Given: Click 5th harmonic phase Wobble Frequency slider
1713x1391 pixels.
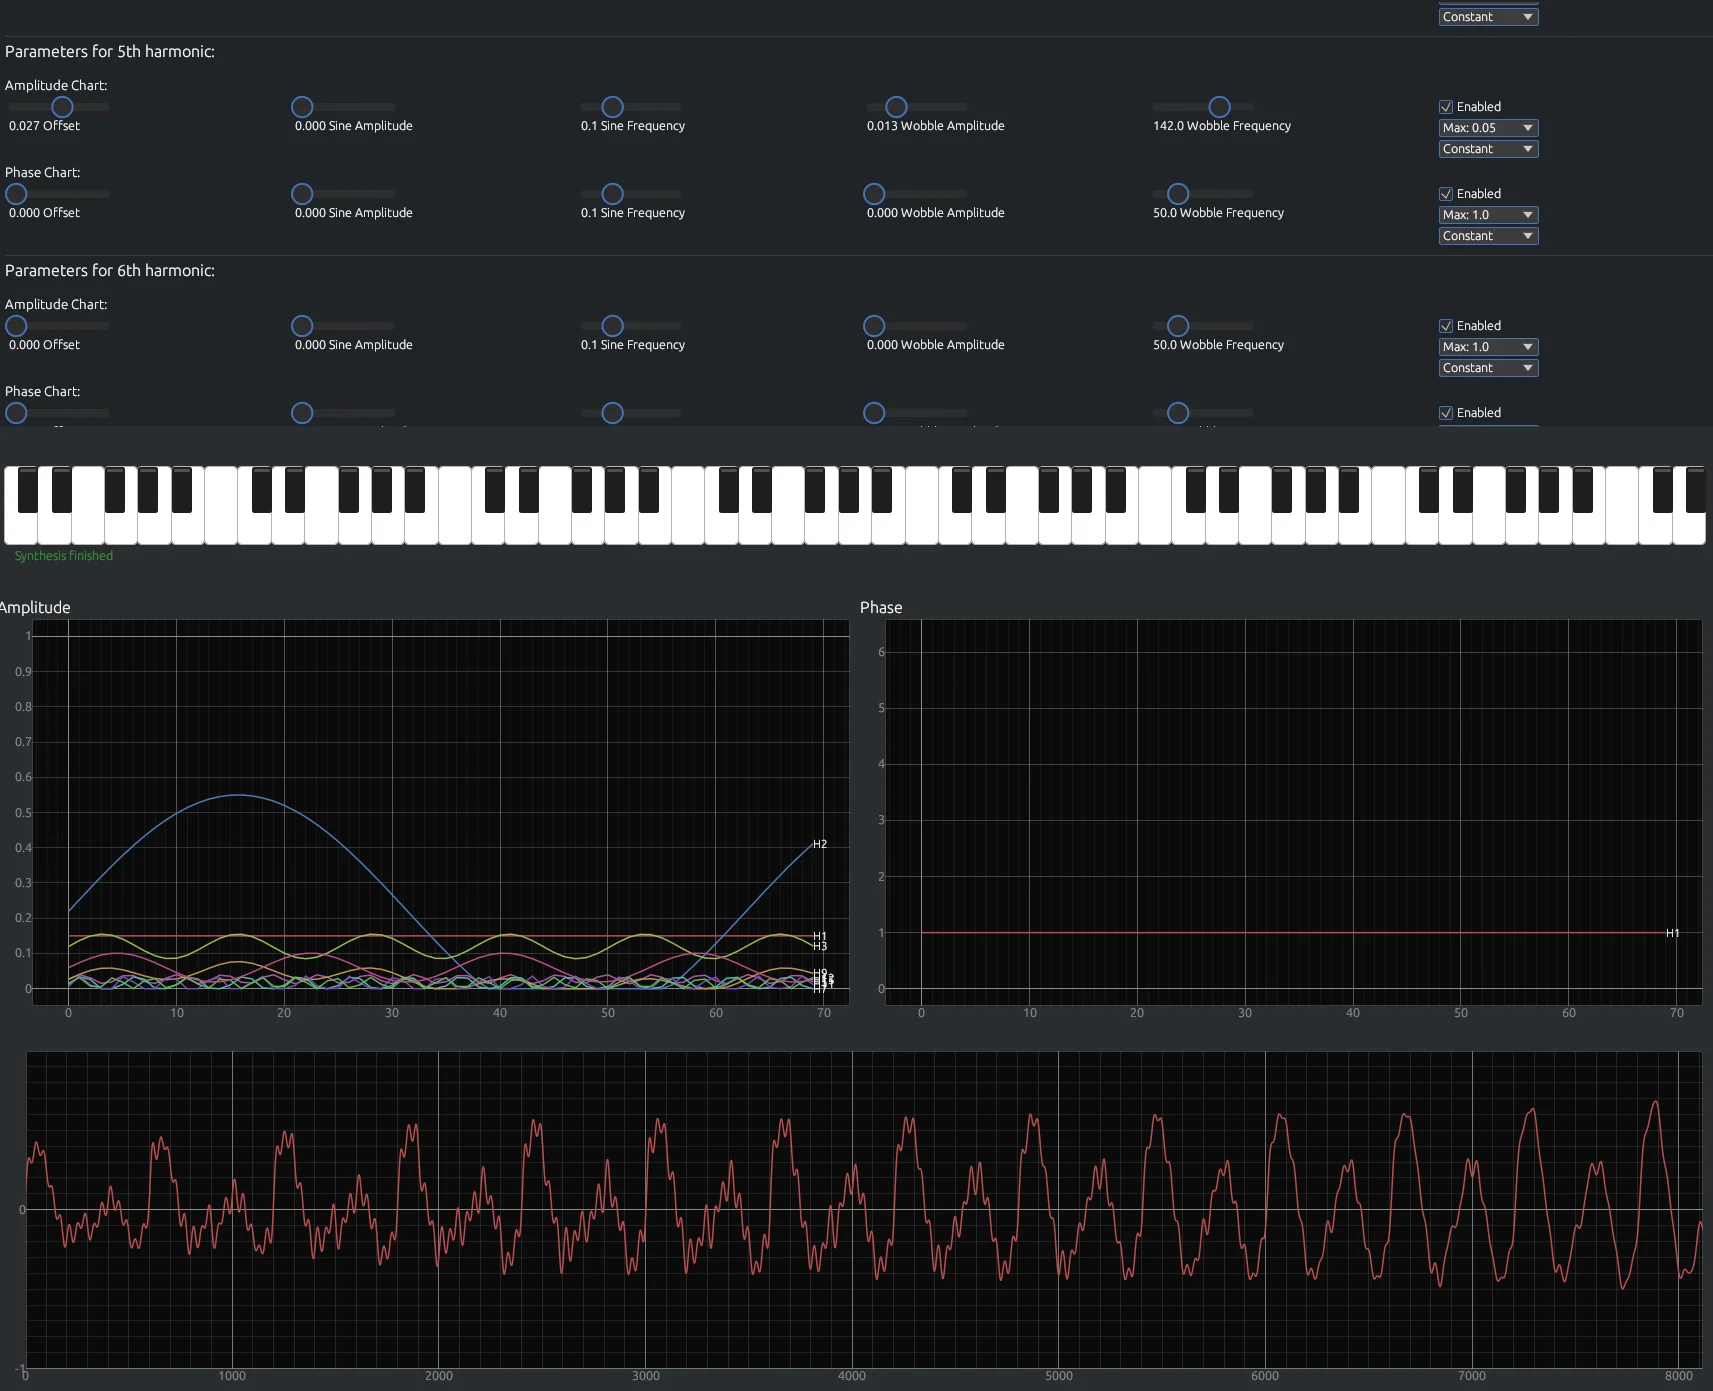Looking at the screenshot, I should pyautogui.click(x=1202, y=194).
